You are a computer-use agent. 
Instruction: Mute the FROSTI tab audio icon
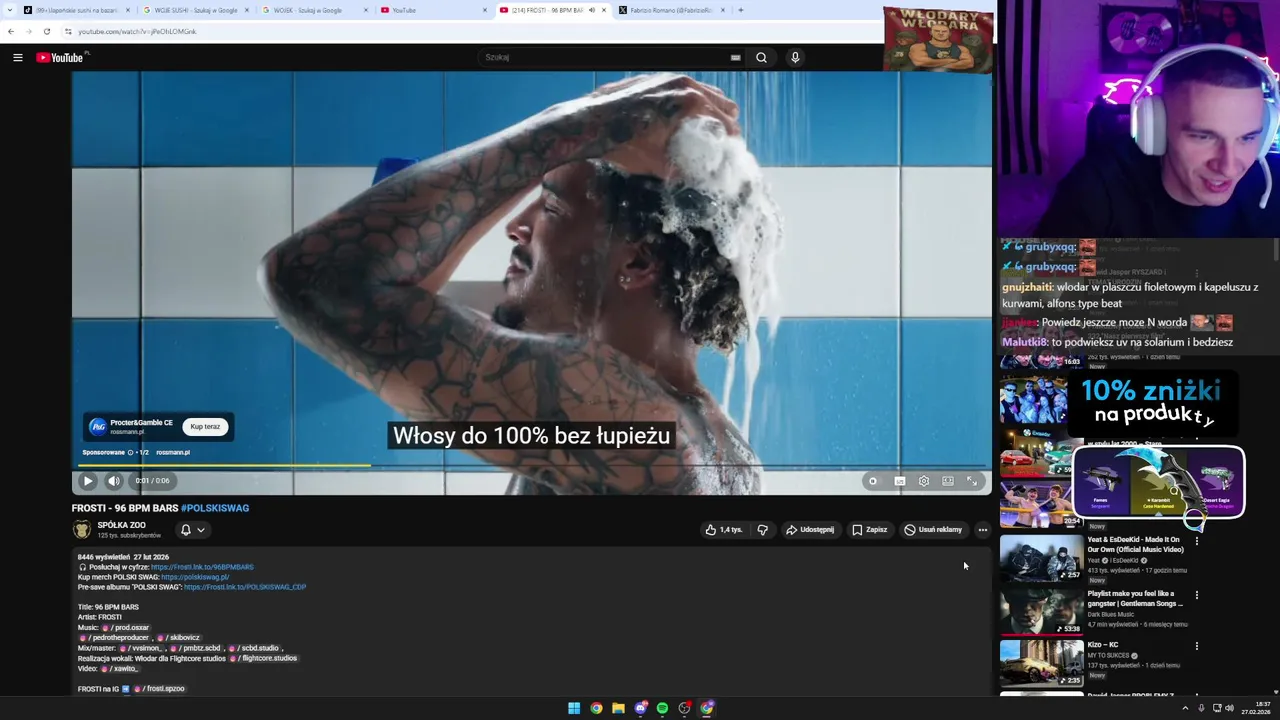[x=591, y=10]
